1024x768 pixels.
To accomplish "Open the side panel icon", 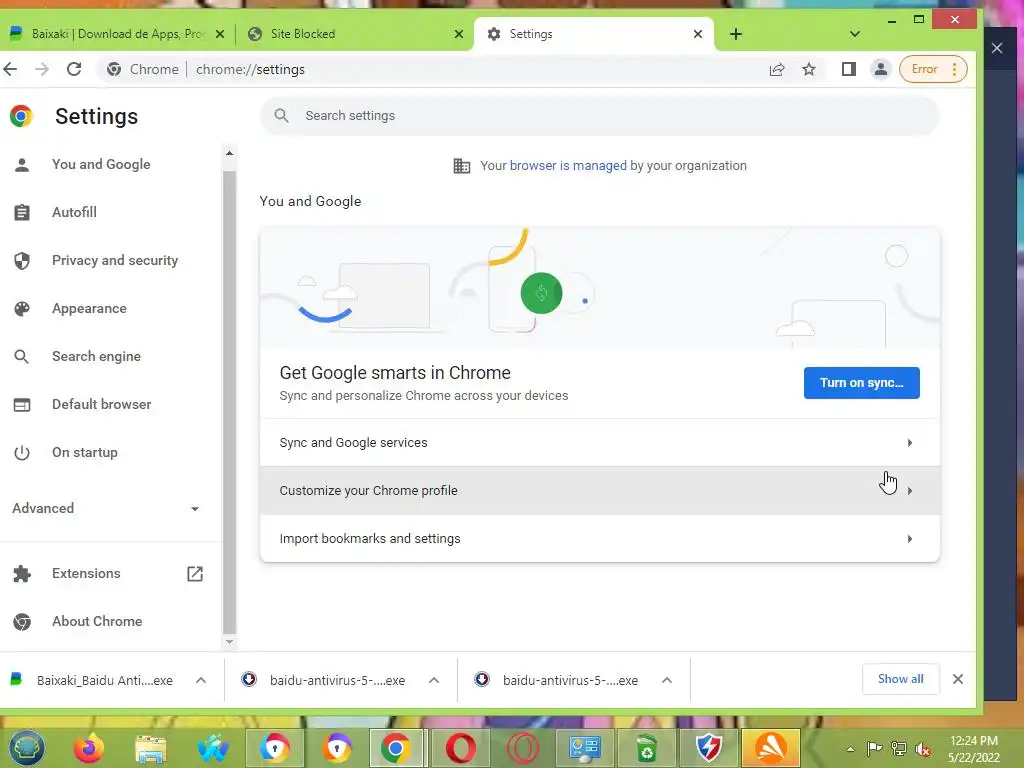I will [x=848, y=69].
